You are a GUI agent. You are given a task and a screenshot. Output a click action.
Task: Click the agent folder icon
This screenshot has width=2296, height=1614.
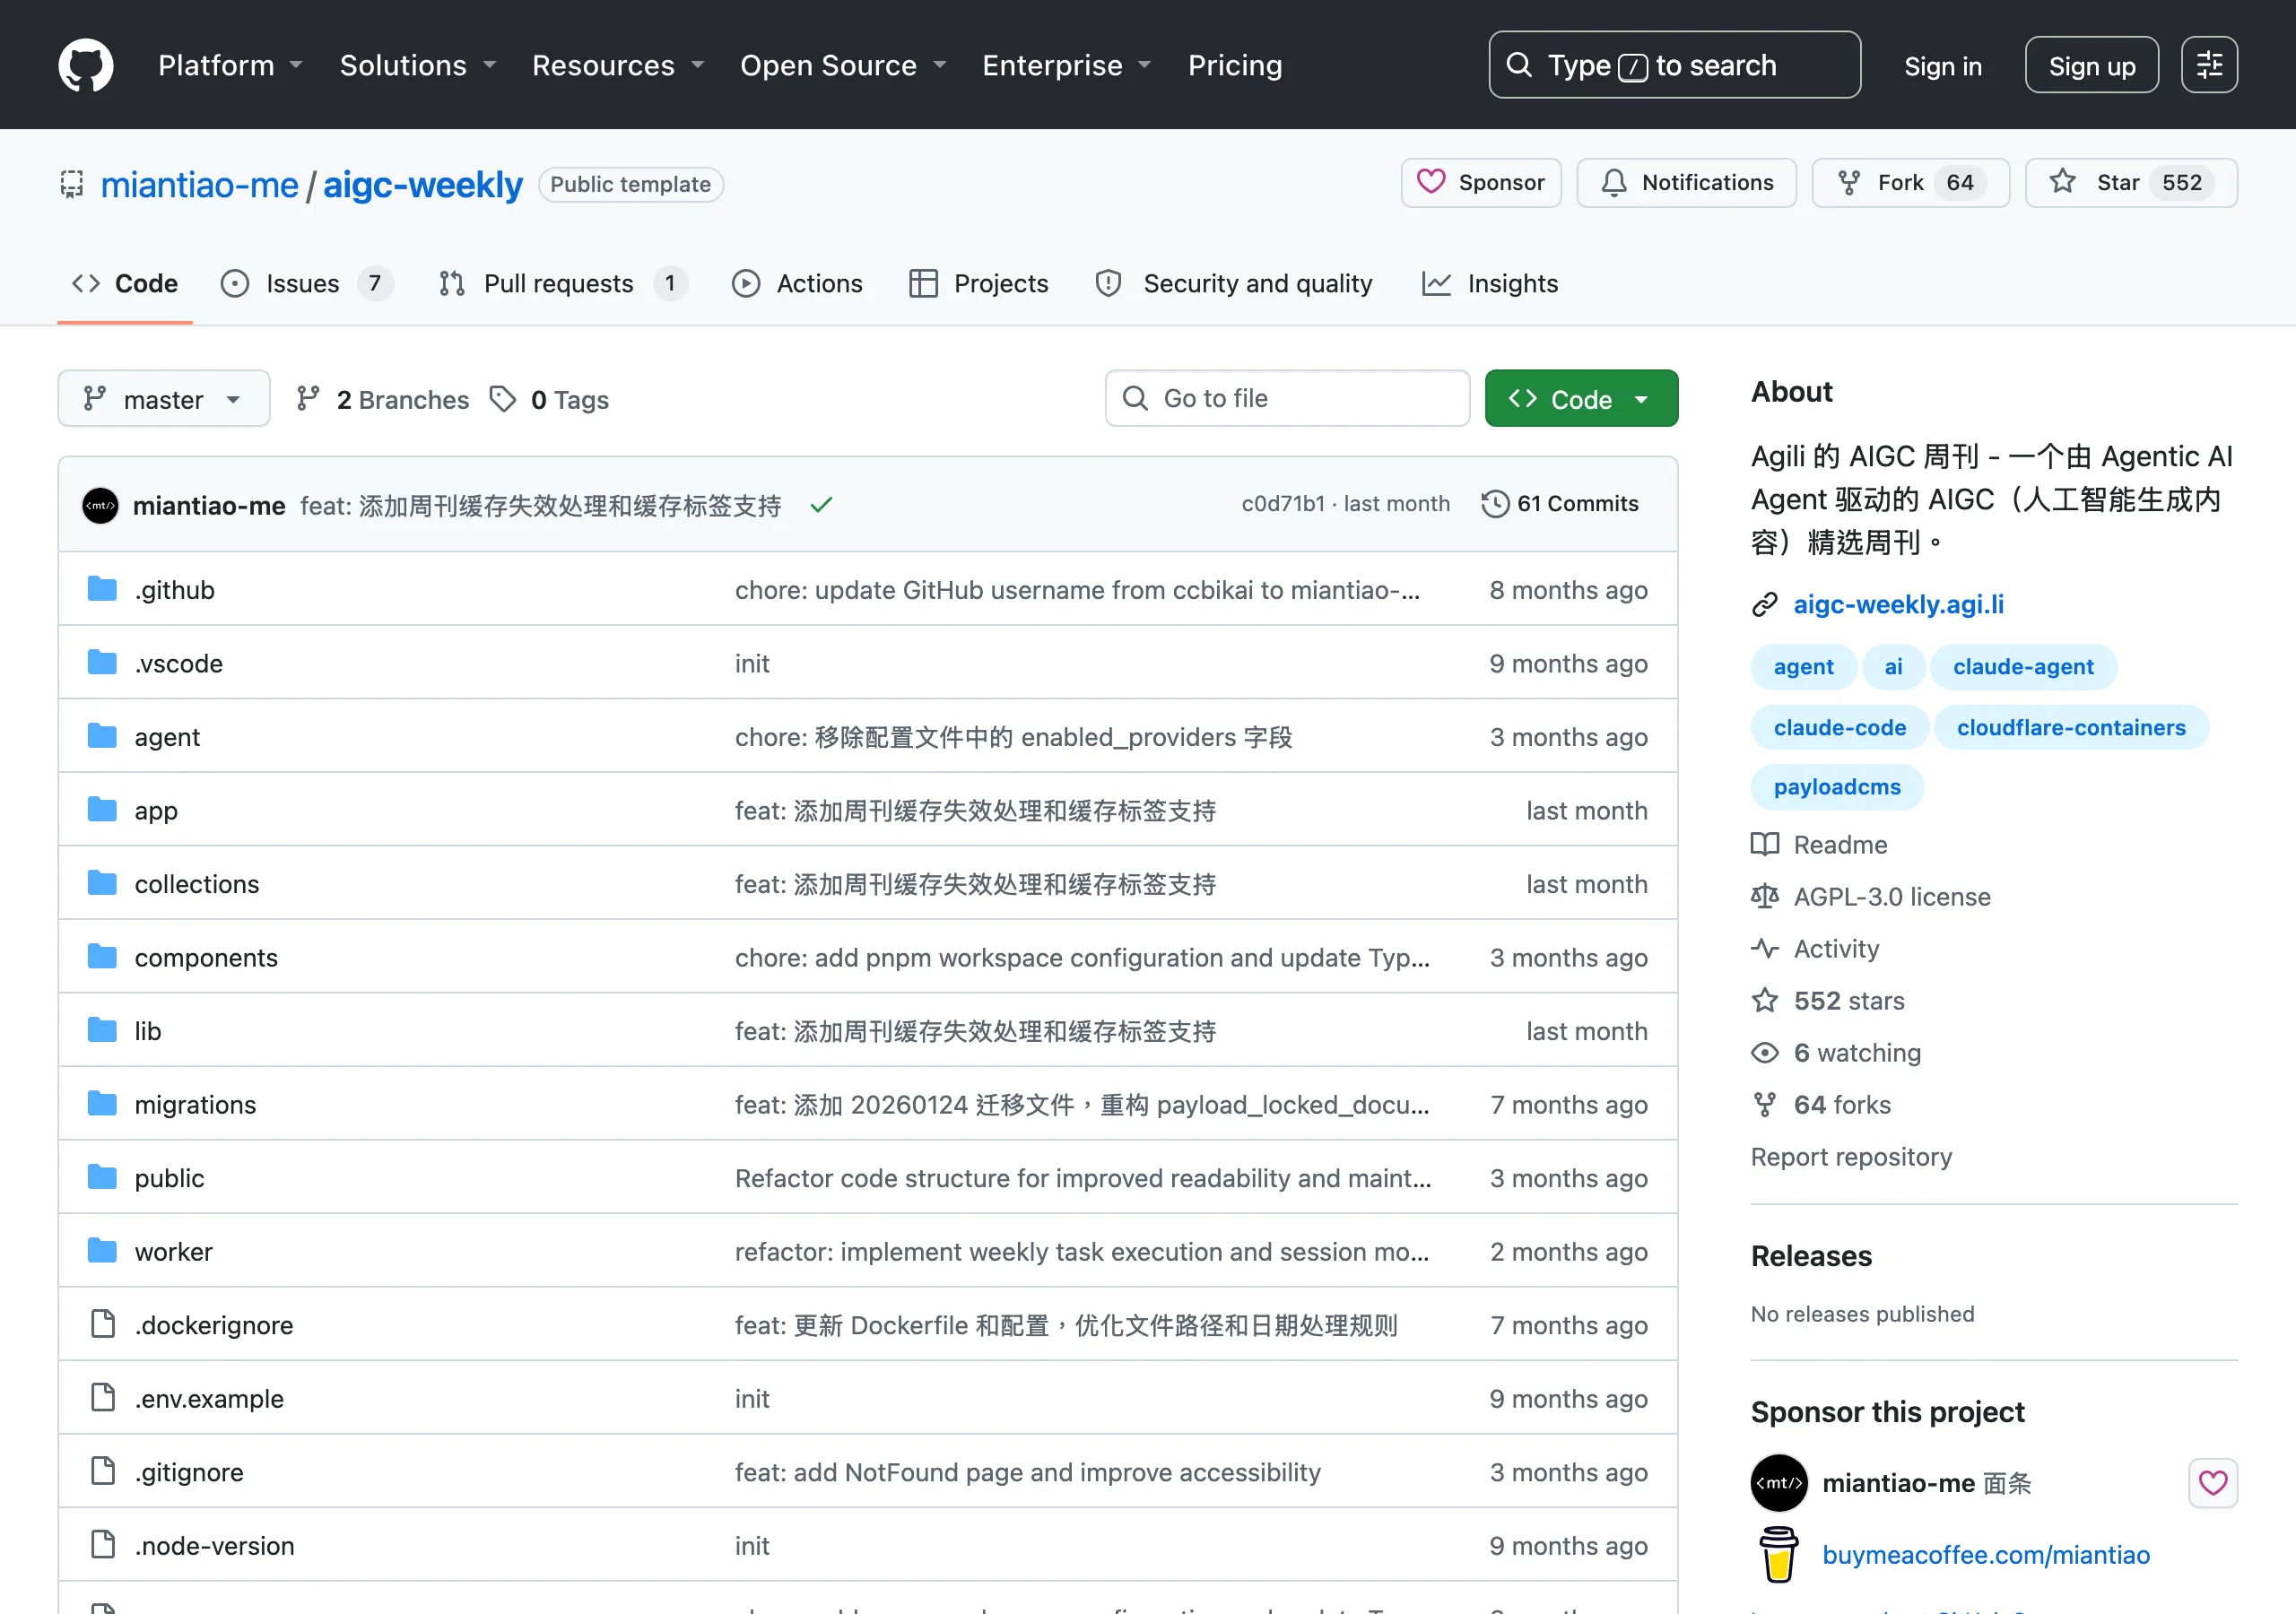point(102,736)
